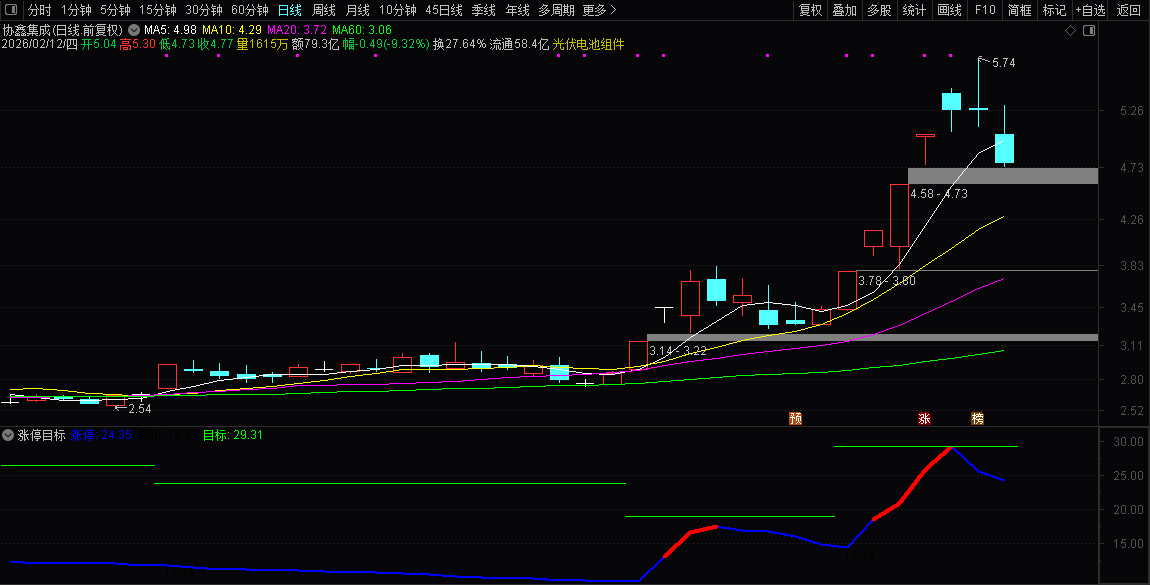Click the top-left corner lock icon
This screenshot has height=585, width=1150.
pyautogui.click(x=11, y=10)
